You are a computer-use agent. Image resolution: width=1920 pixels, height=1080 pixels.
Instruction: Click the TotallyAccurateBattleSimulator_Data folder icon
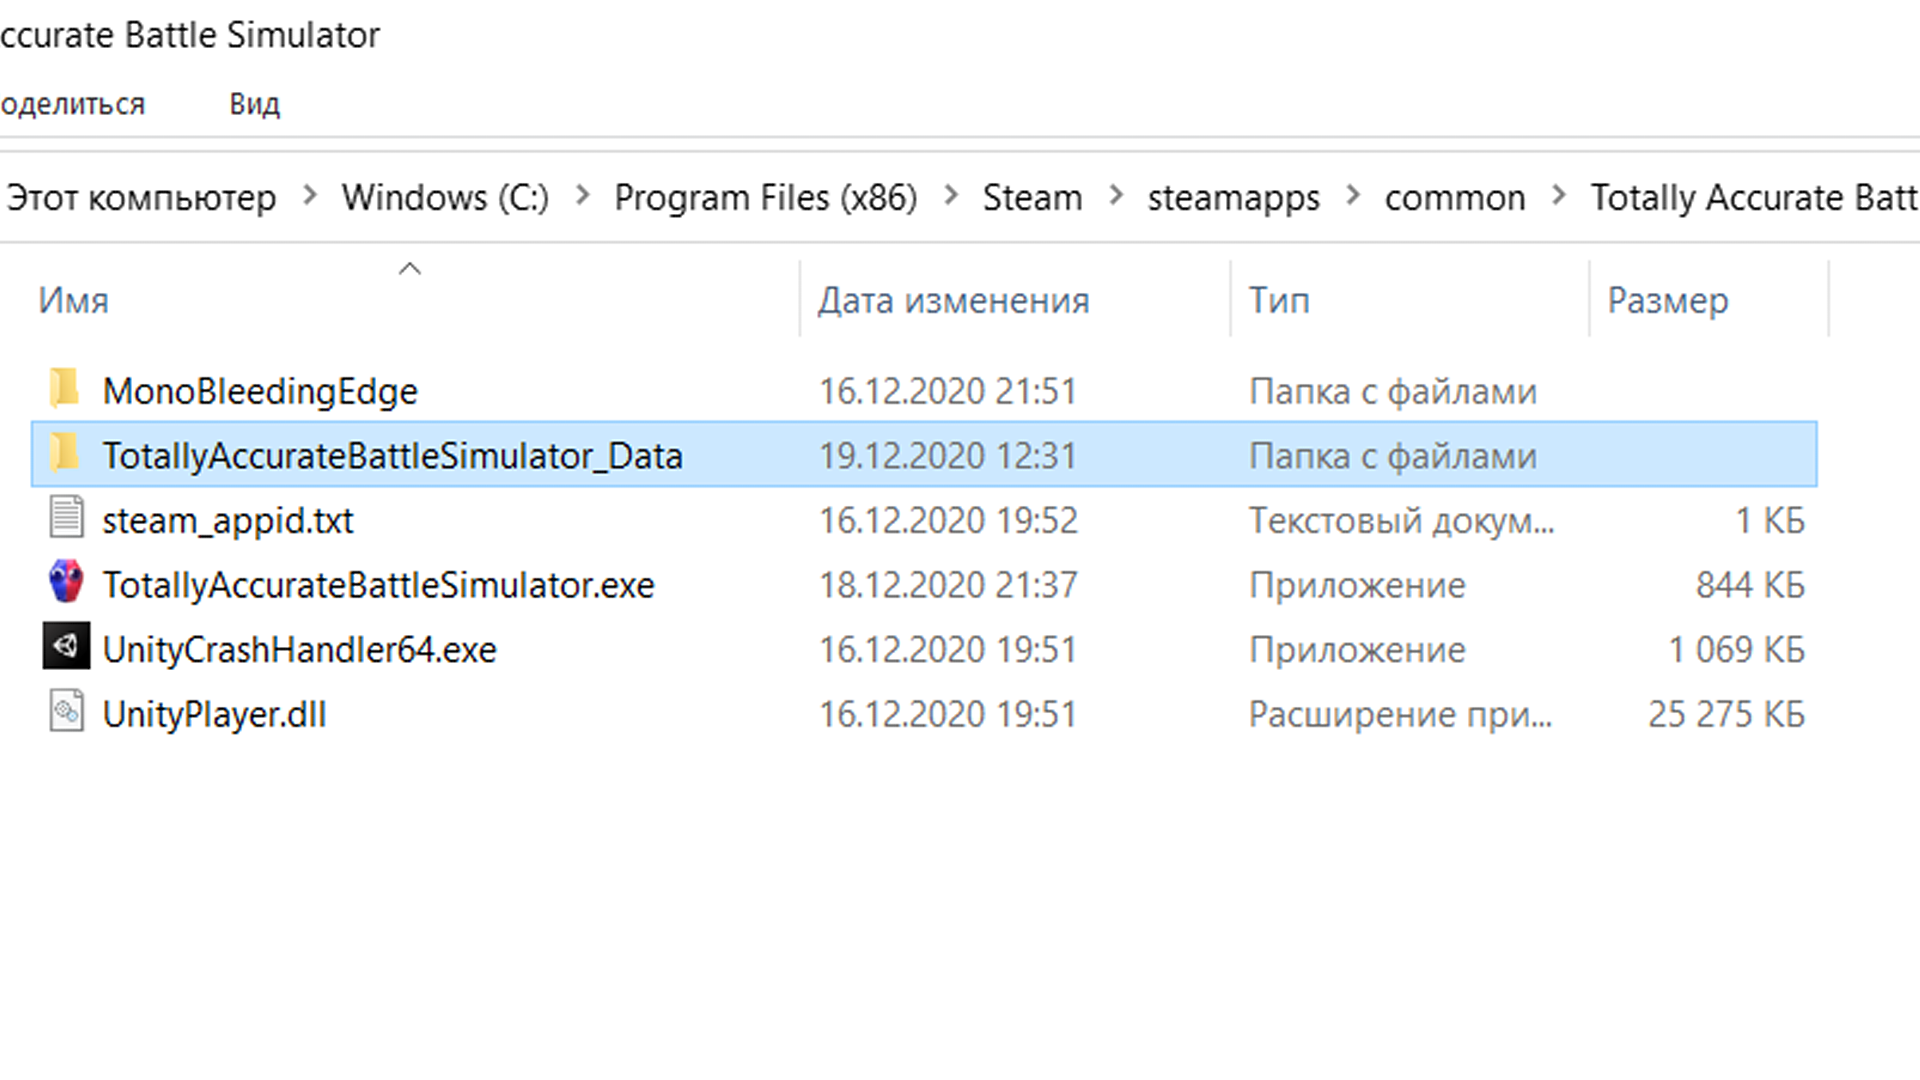point(65,455)
